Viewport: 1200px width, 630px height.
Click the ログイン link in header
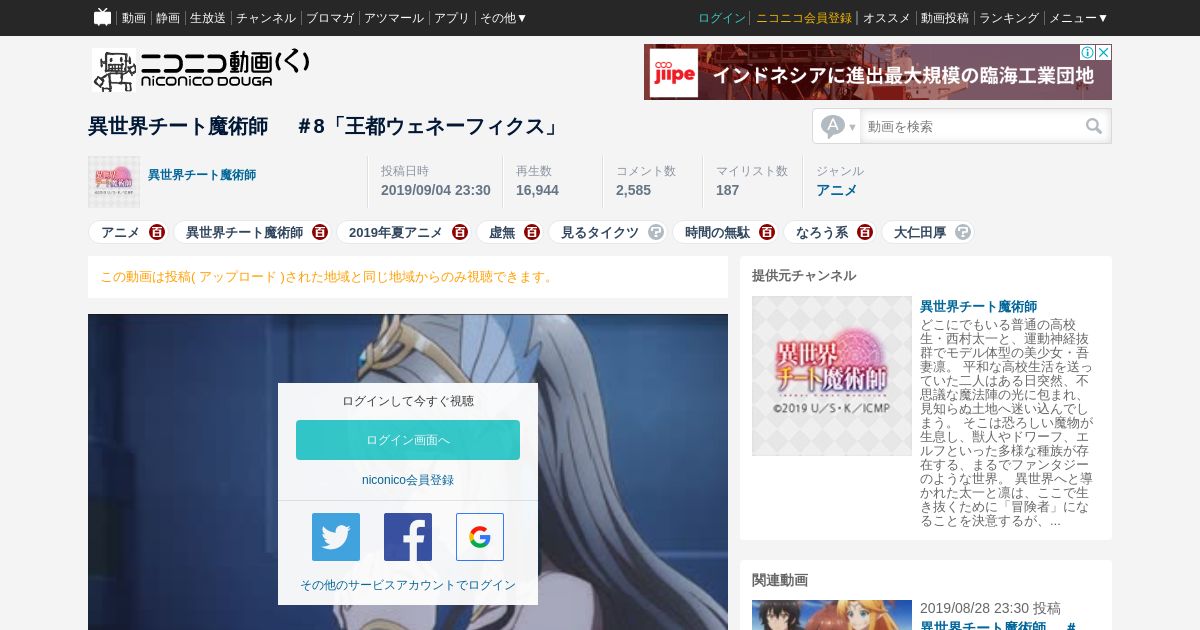pyautogui.click(x=722, y=18)
